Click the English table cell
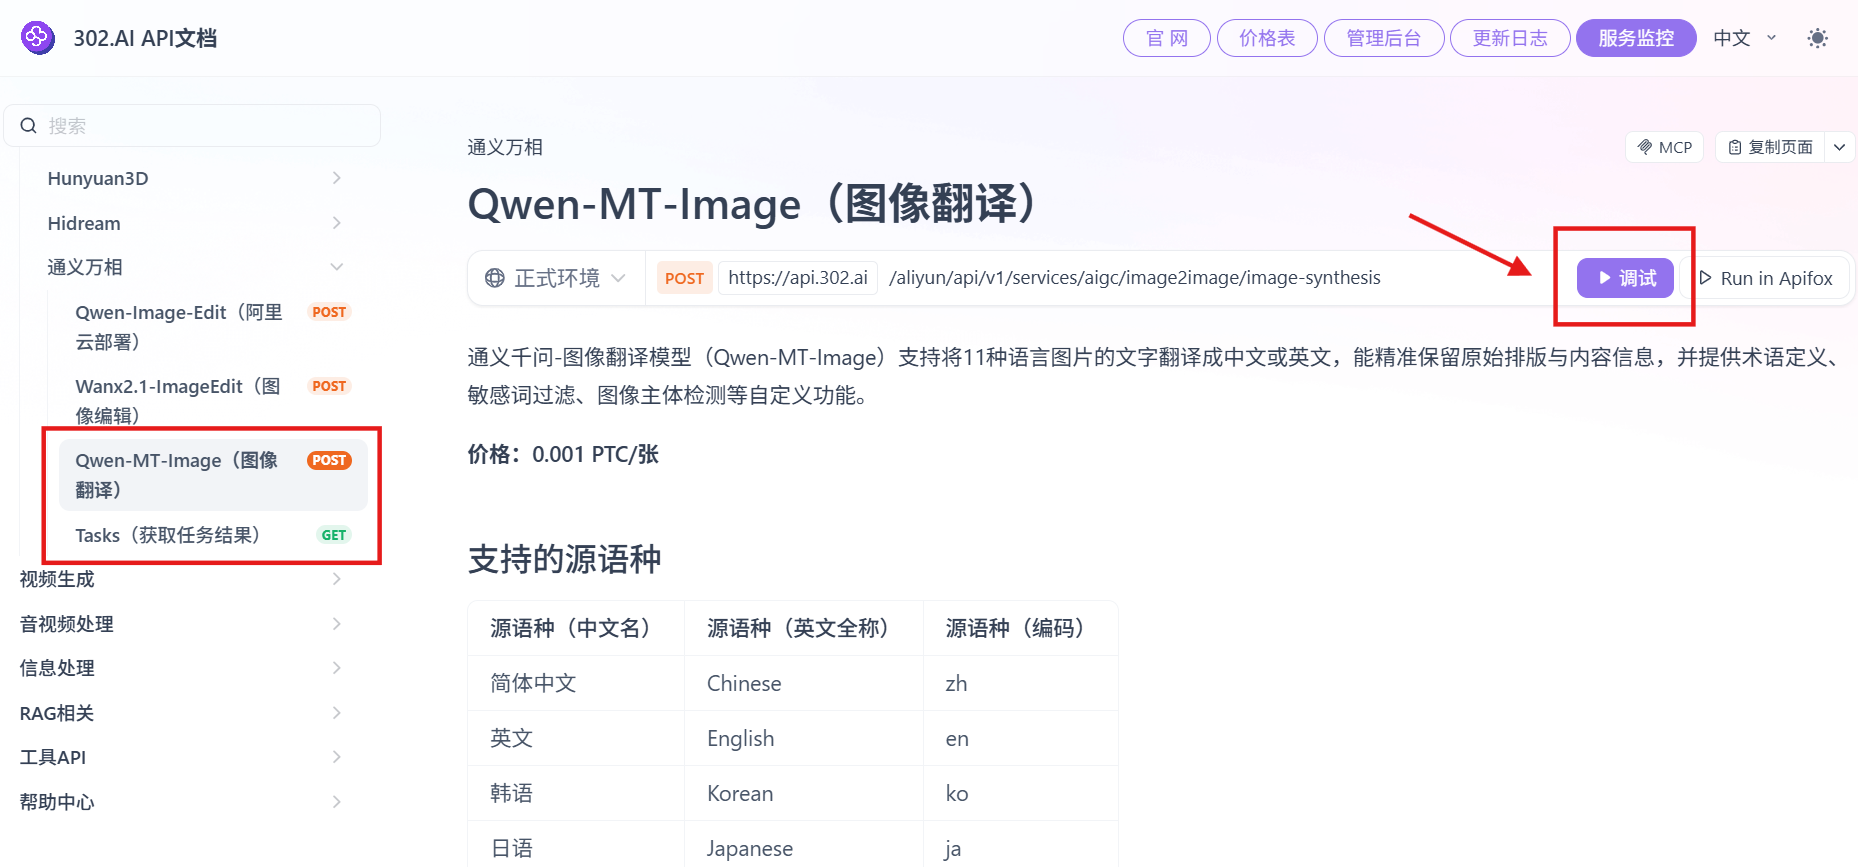The height and width of the screenshot is (867, 1858). coord(804,738)
